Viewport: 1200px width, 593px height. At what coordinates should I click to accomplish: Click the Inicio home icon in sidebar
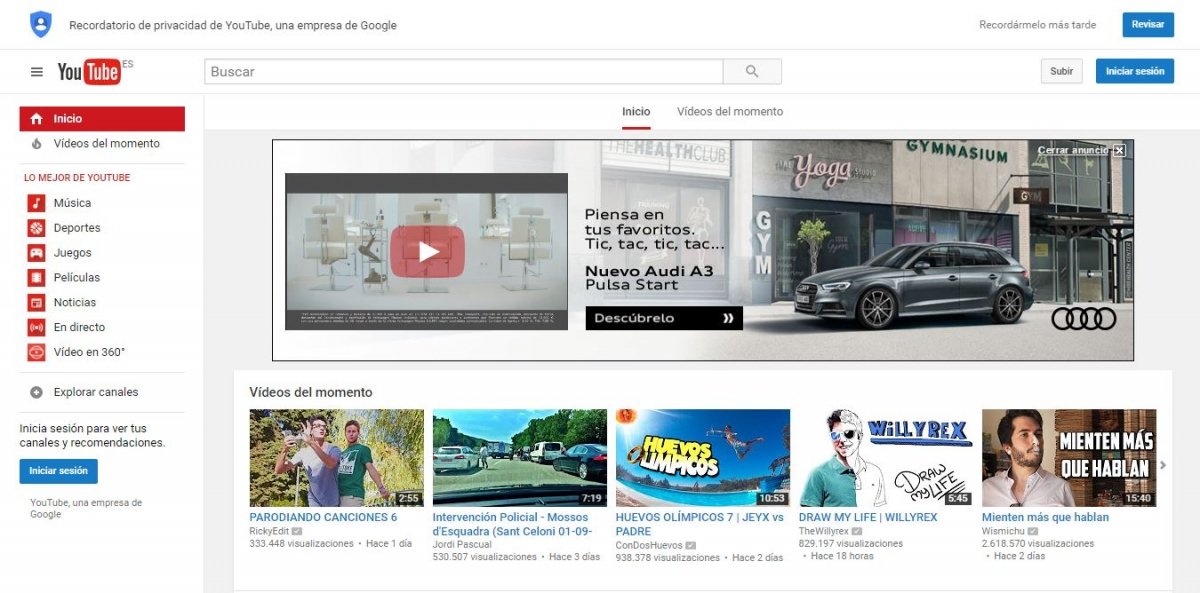pyautogui.click(x=37, y=119)
